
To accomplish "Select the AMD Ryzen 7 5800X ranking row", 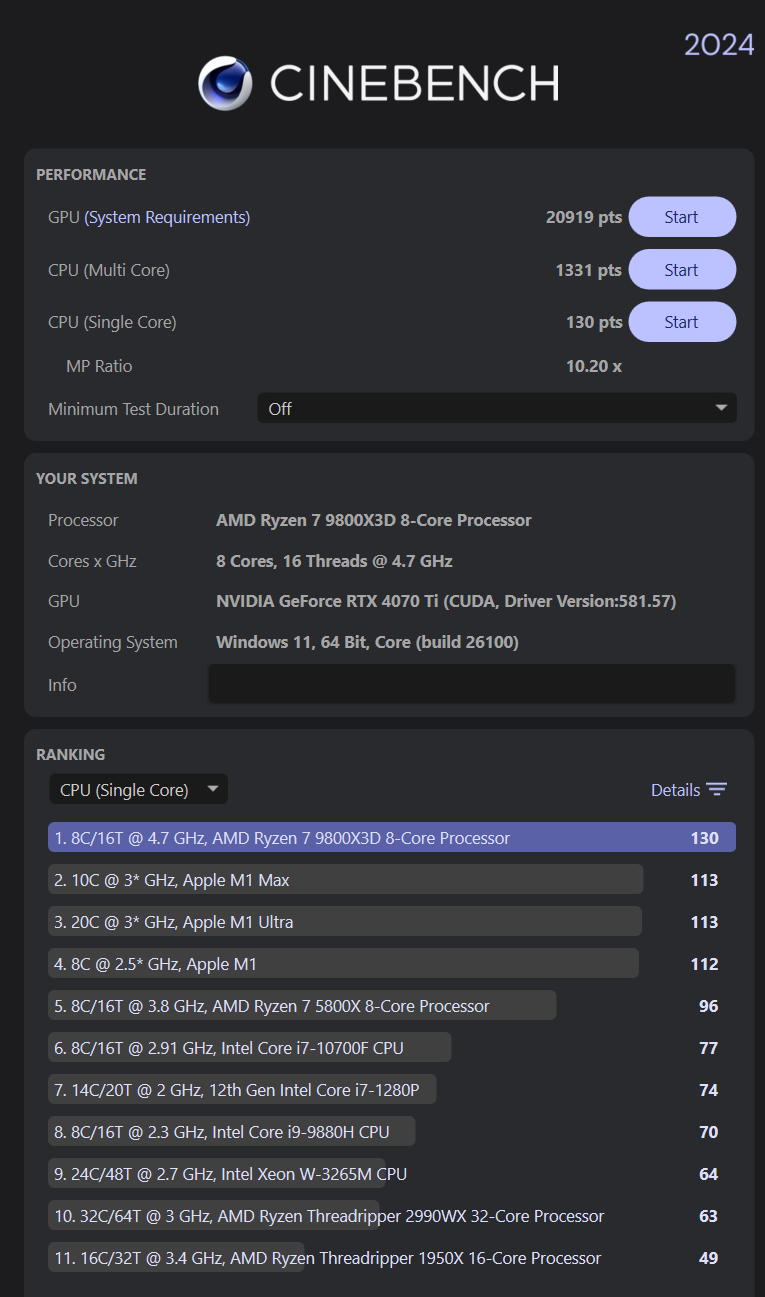I will (302, 1006).
